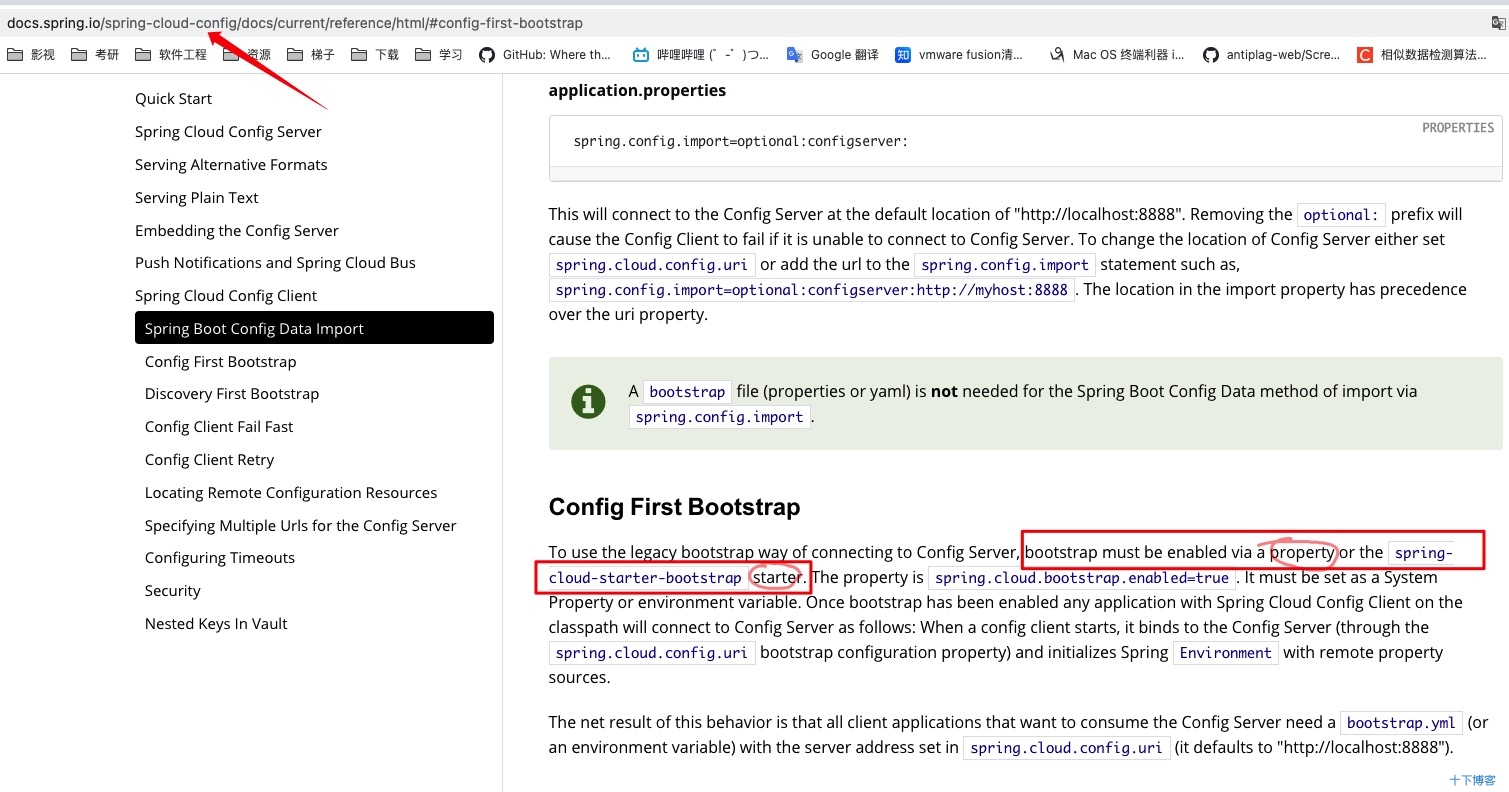This screenshot has width=1509, height=792.
Task: Open the vmware fusion清... bookmark
Action: click(959, 55)
